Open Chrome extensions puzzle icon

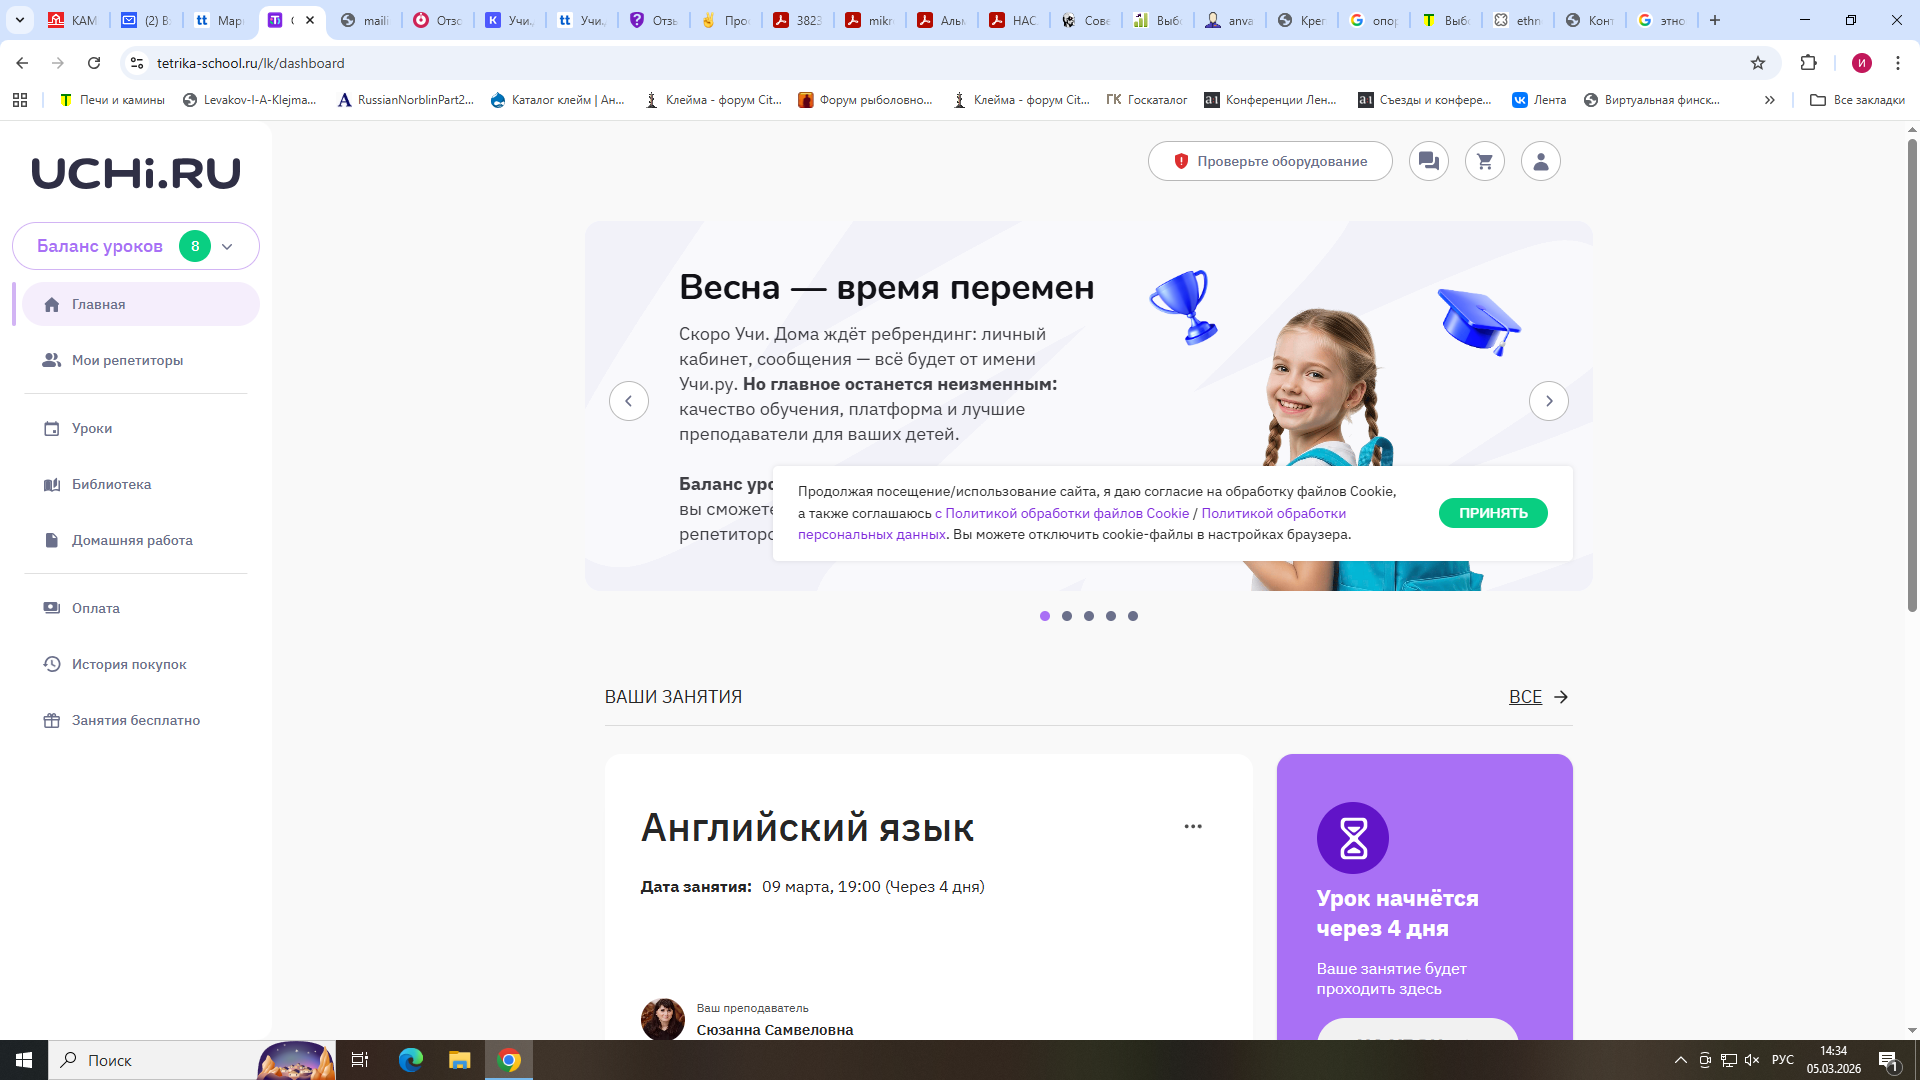(x=1808, y=63)
